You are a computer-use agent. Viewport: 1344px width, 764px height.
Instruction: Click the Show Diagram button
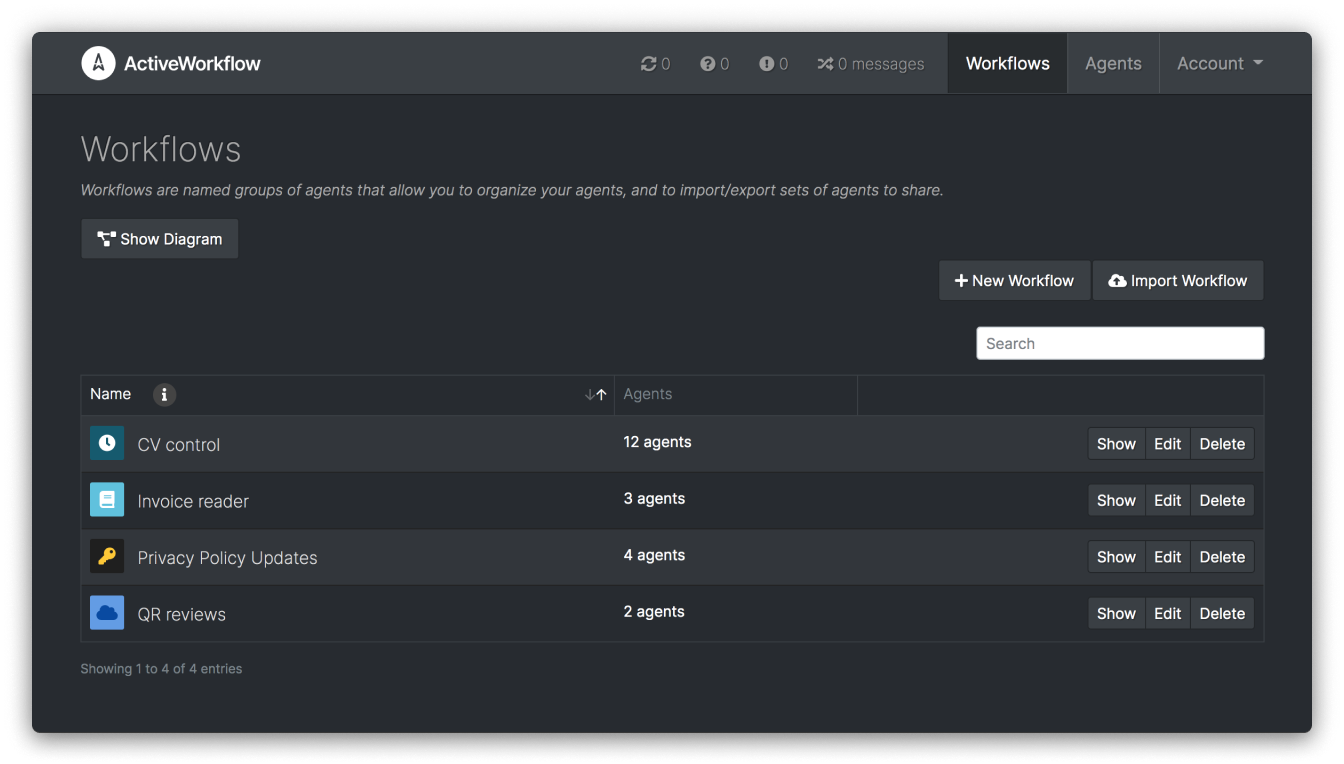tap(160, 239)
